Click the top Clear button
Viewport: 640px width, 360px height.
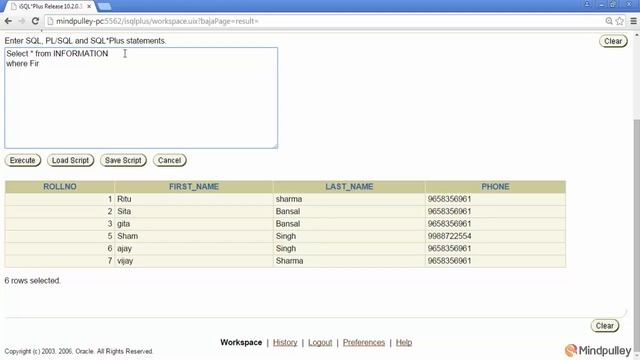613,41
